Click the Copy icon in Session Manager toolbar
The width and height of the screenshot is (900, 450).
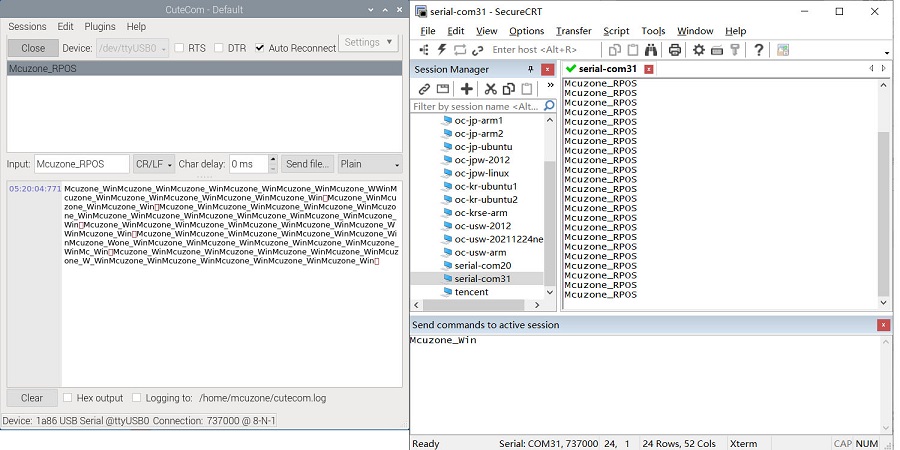point(509,89)
